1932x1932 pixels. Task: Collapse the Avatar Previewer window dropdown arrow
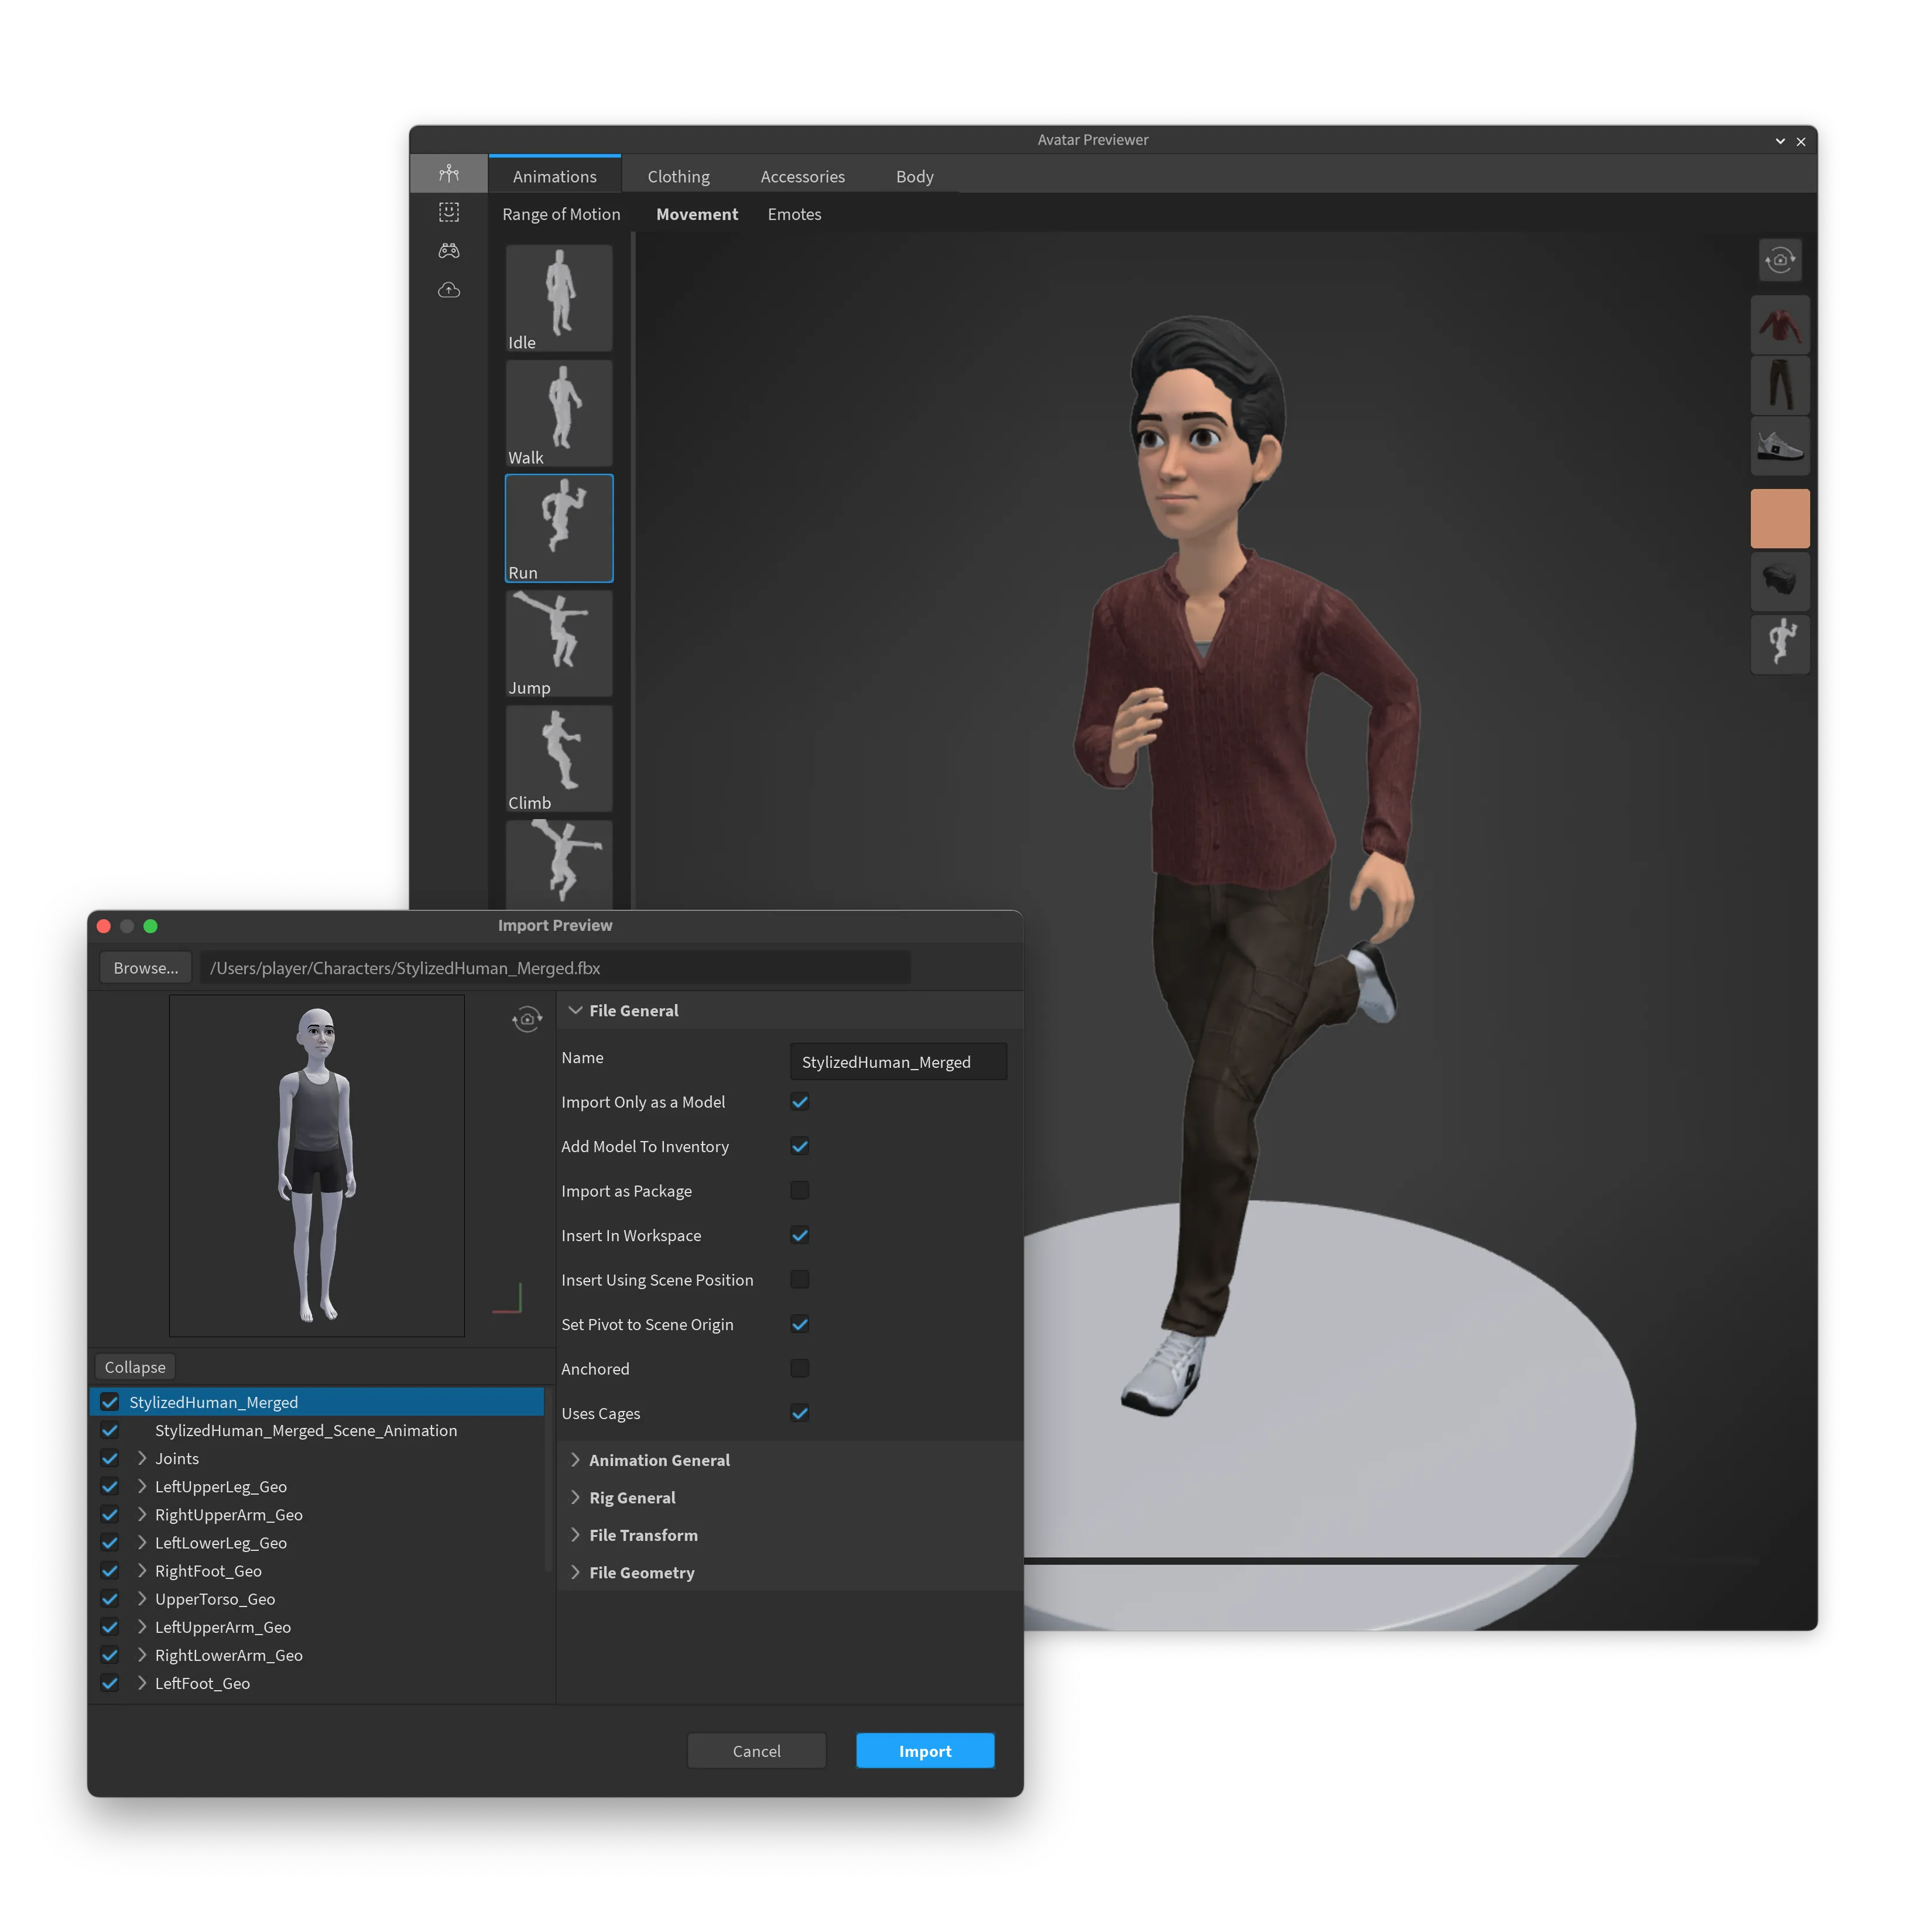click(x=1779, y=141)
